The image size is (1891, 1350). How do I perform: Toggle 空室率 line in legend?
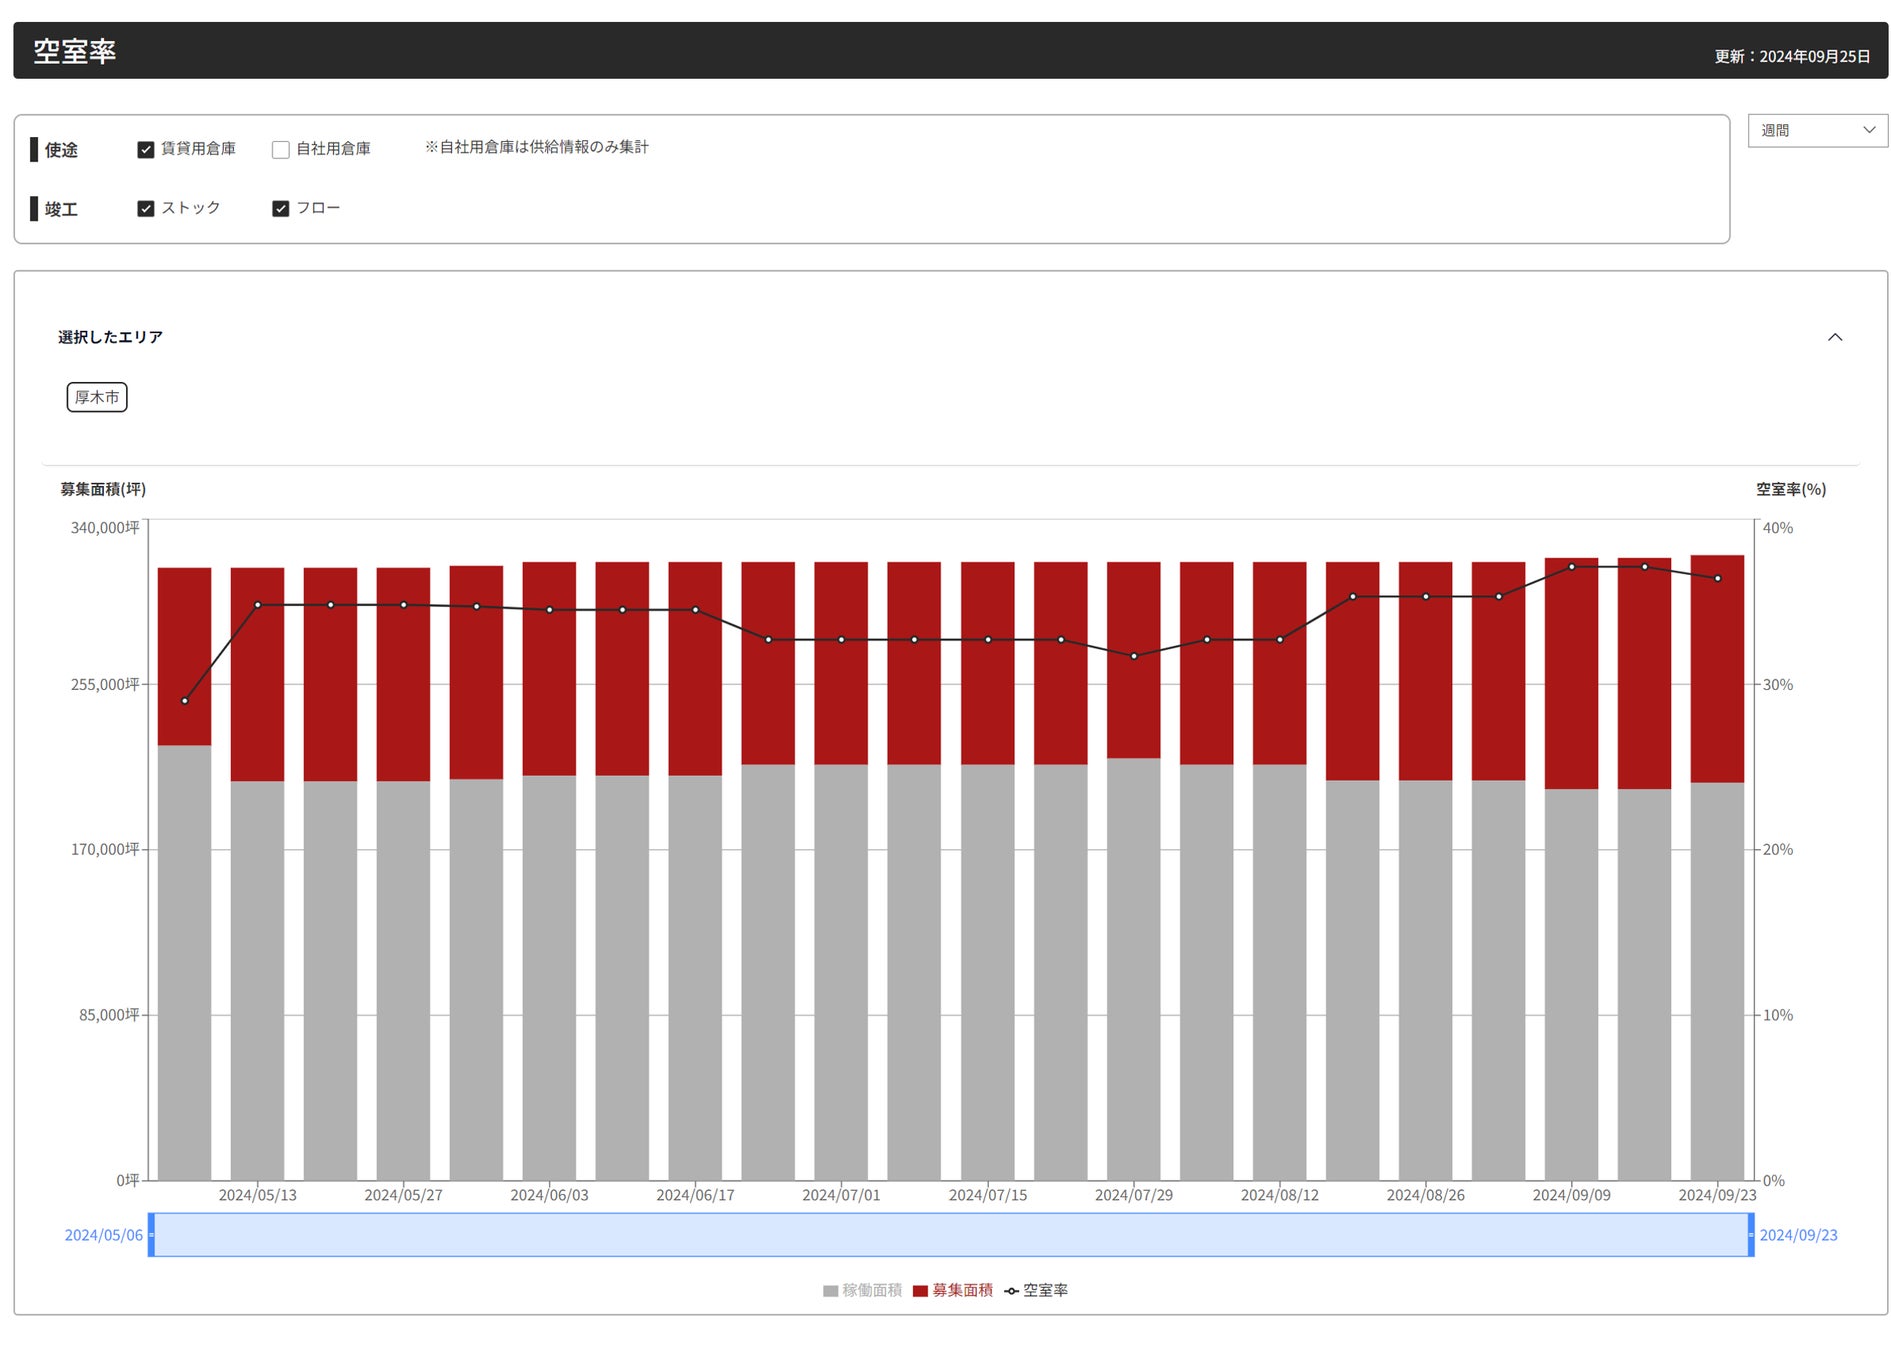click(x=1036, y=1290)
